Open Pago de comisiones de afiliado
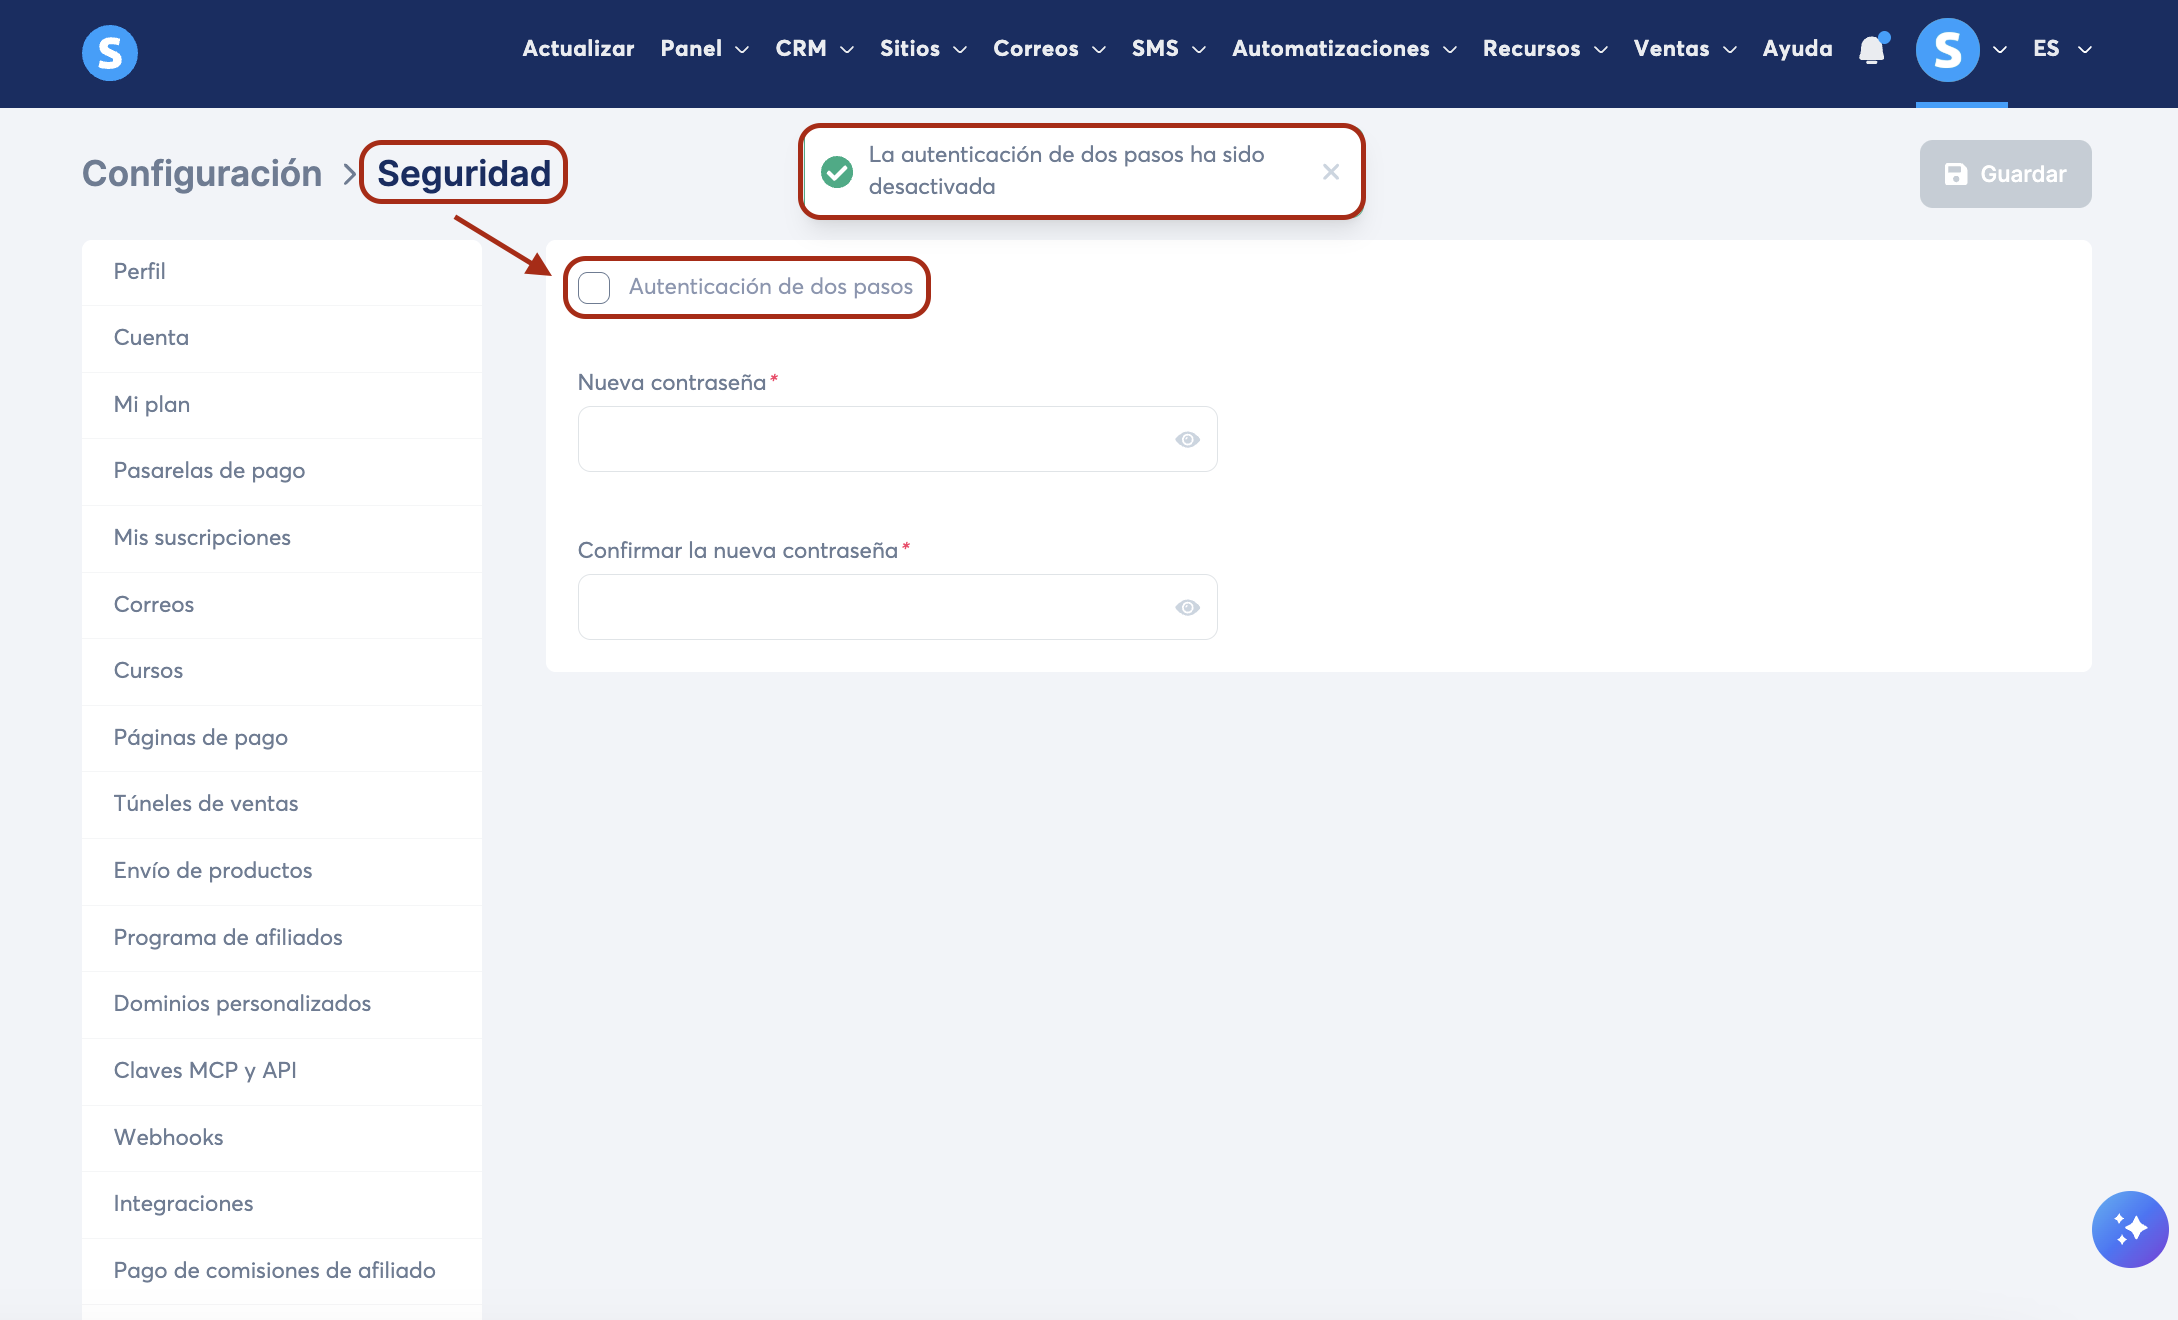The image size is (2178, 1320). click(x=282, y=1271)
